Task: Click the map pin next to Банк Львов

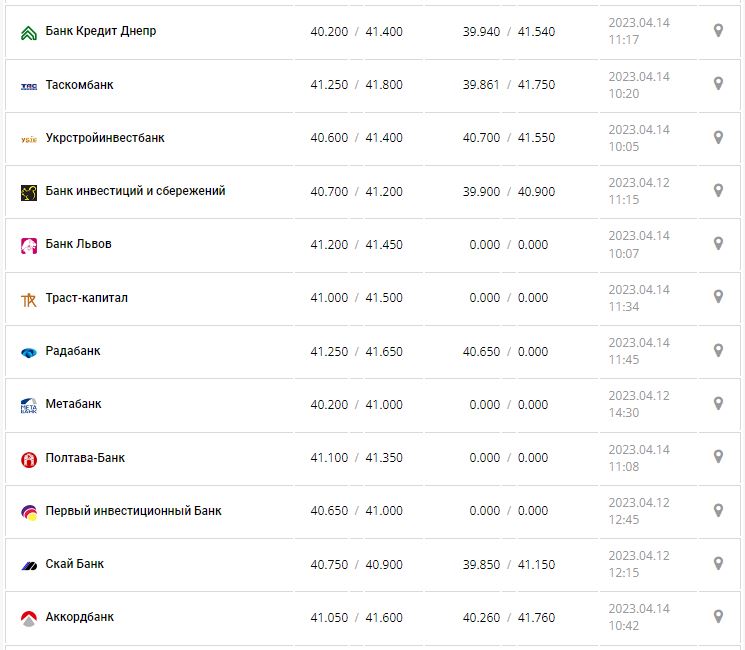Action: [x=718, y=243]
